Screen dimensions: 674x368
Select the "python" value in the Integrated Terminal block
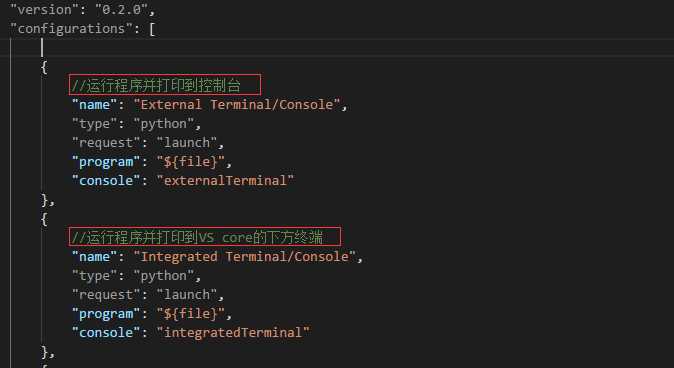pos(163,276)
